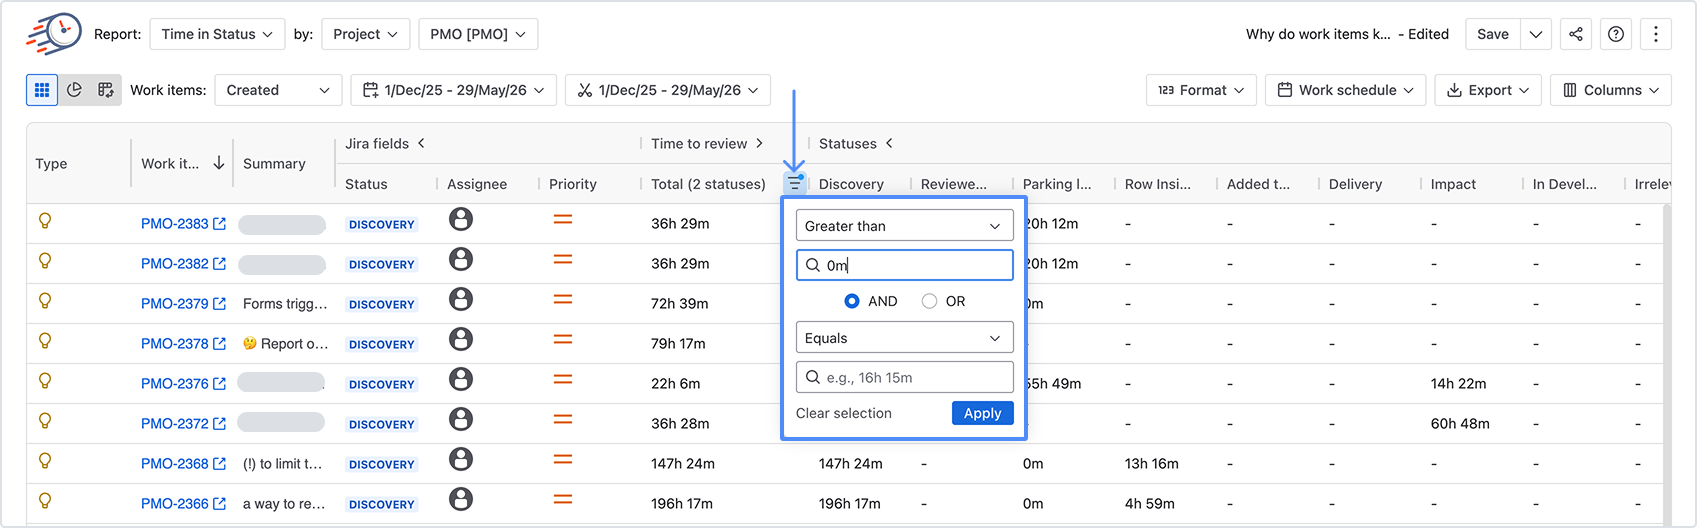The image size is (1697, 528).
Task: Click the Priority column header
Action: [x=573, y=184]
